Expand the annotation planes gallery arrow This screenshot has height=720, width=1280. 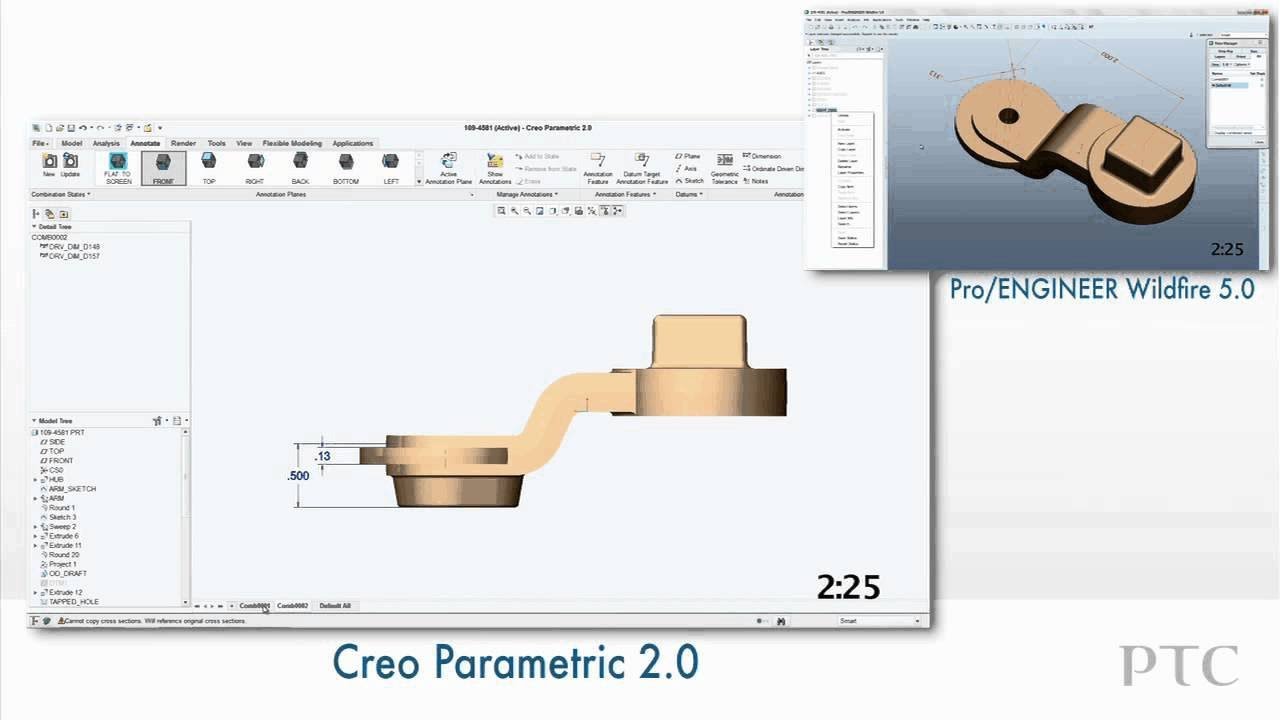tap(419, 182)
